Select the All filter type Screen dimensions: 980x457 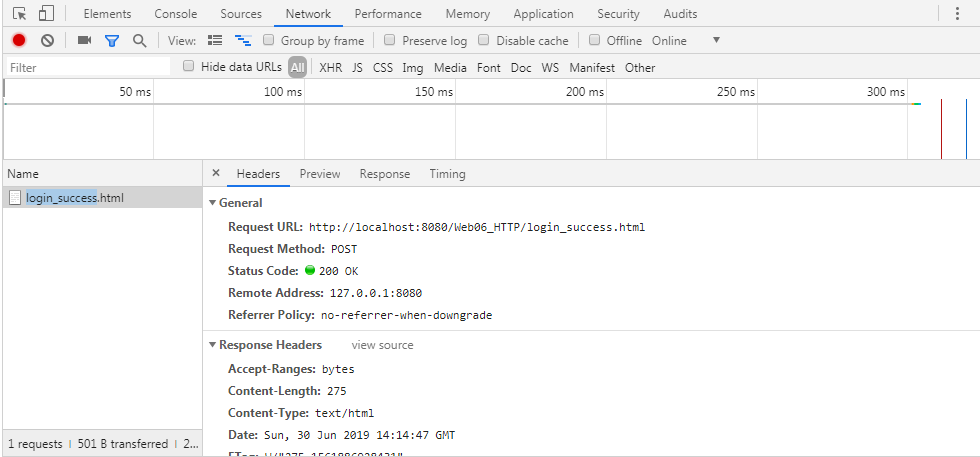point(298,68)
